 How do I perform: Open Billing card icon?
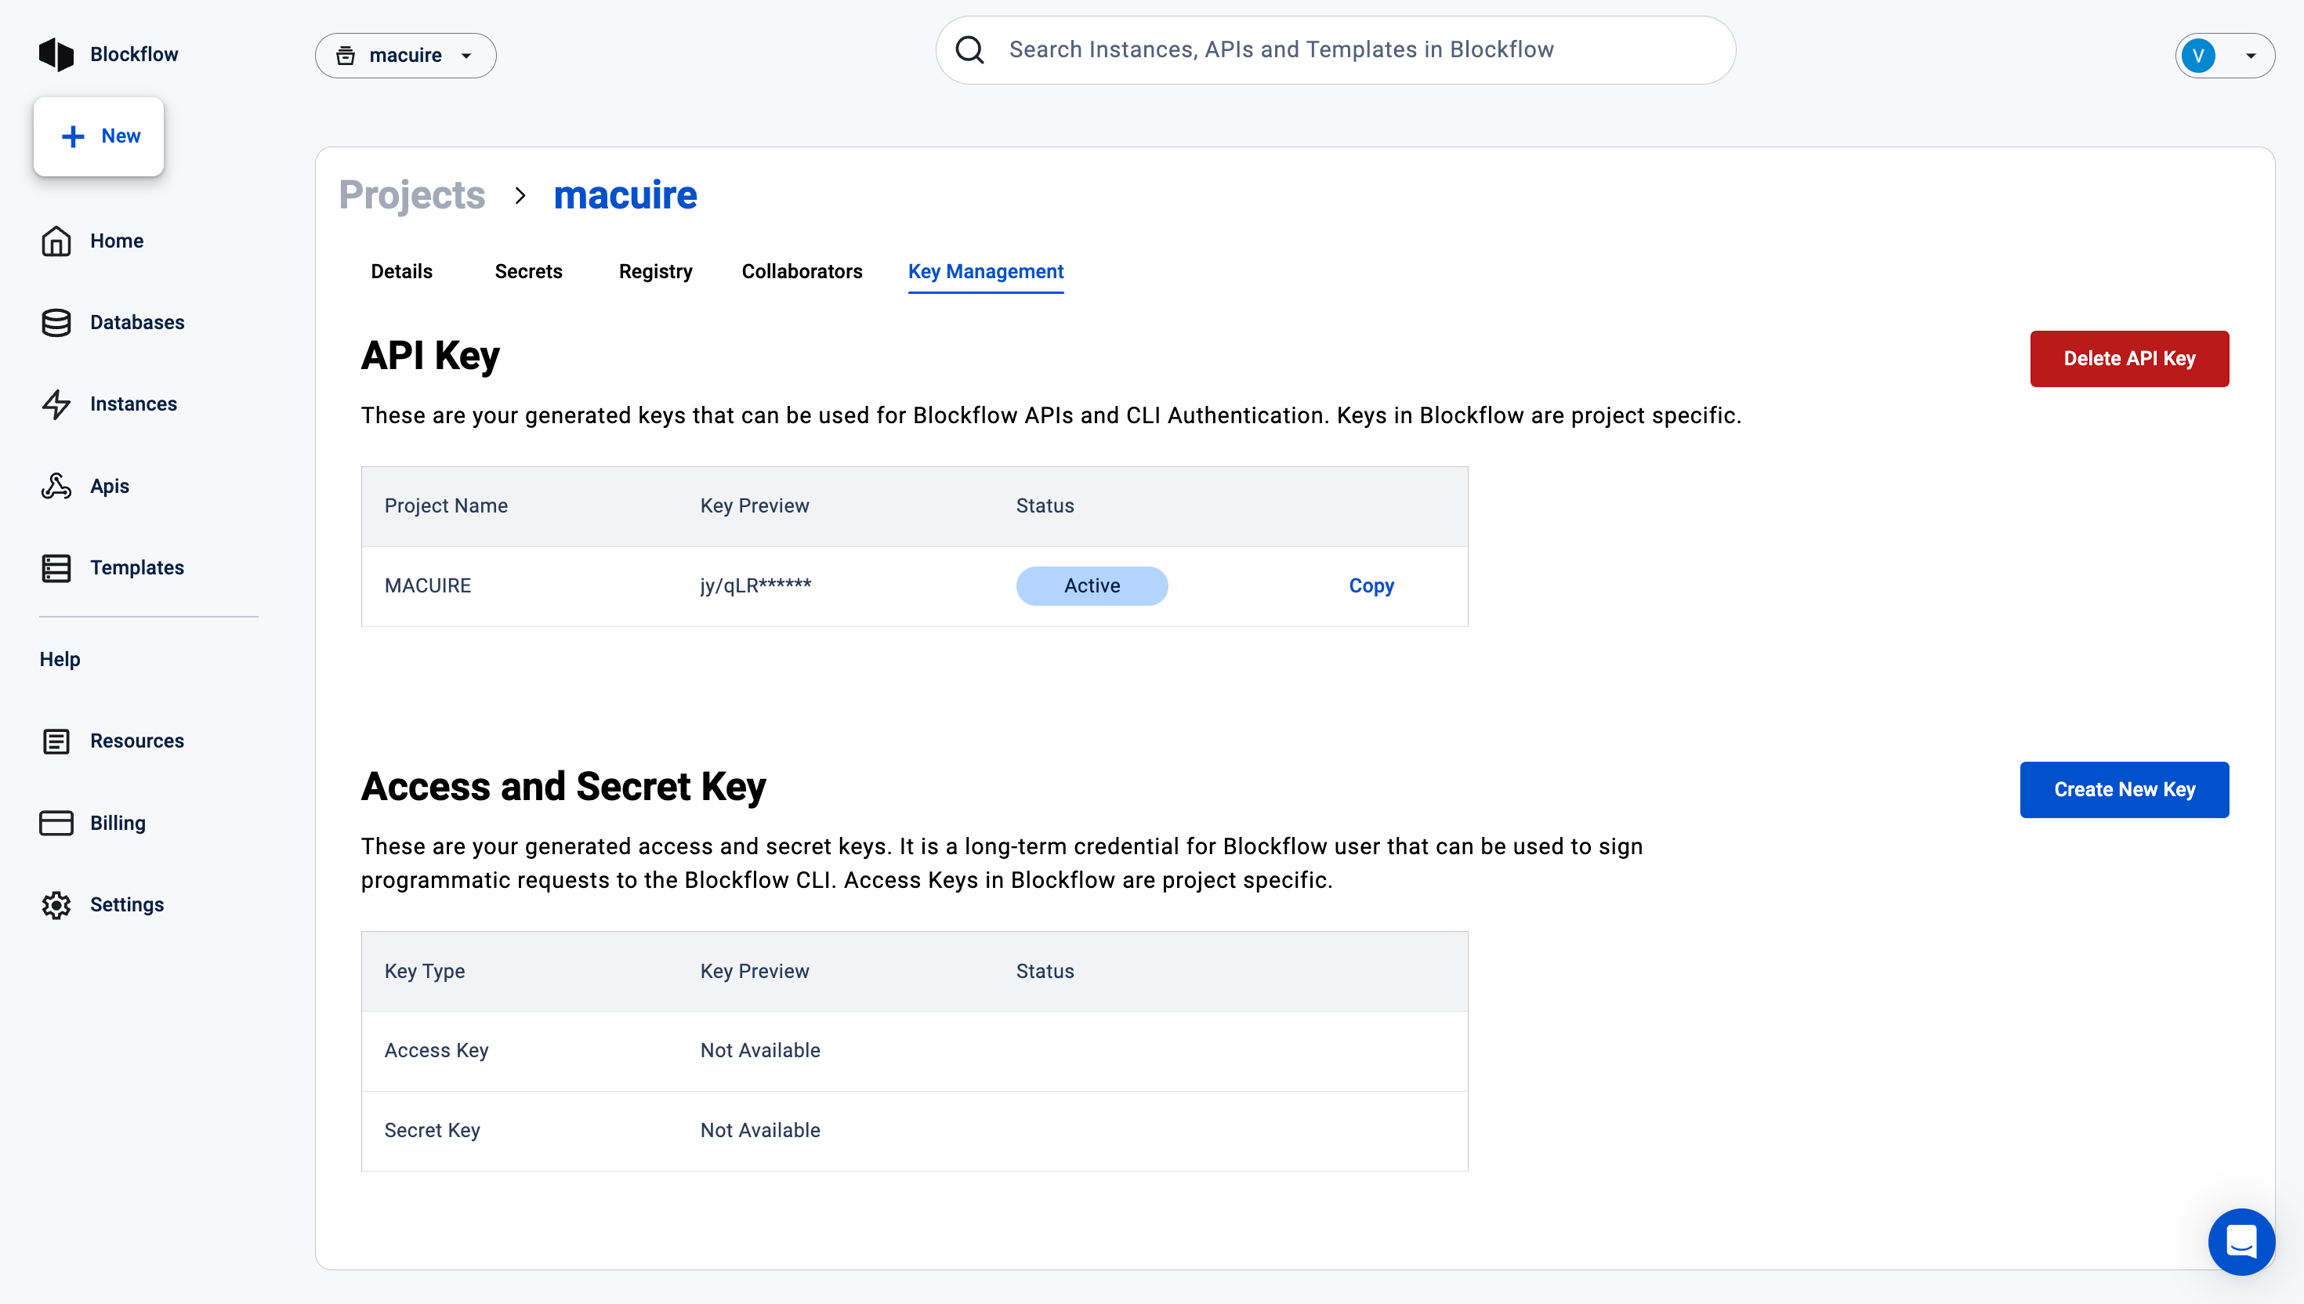(x=56, y=823)
